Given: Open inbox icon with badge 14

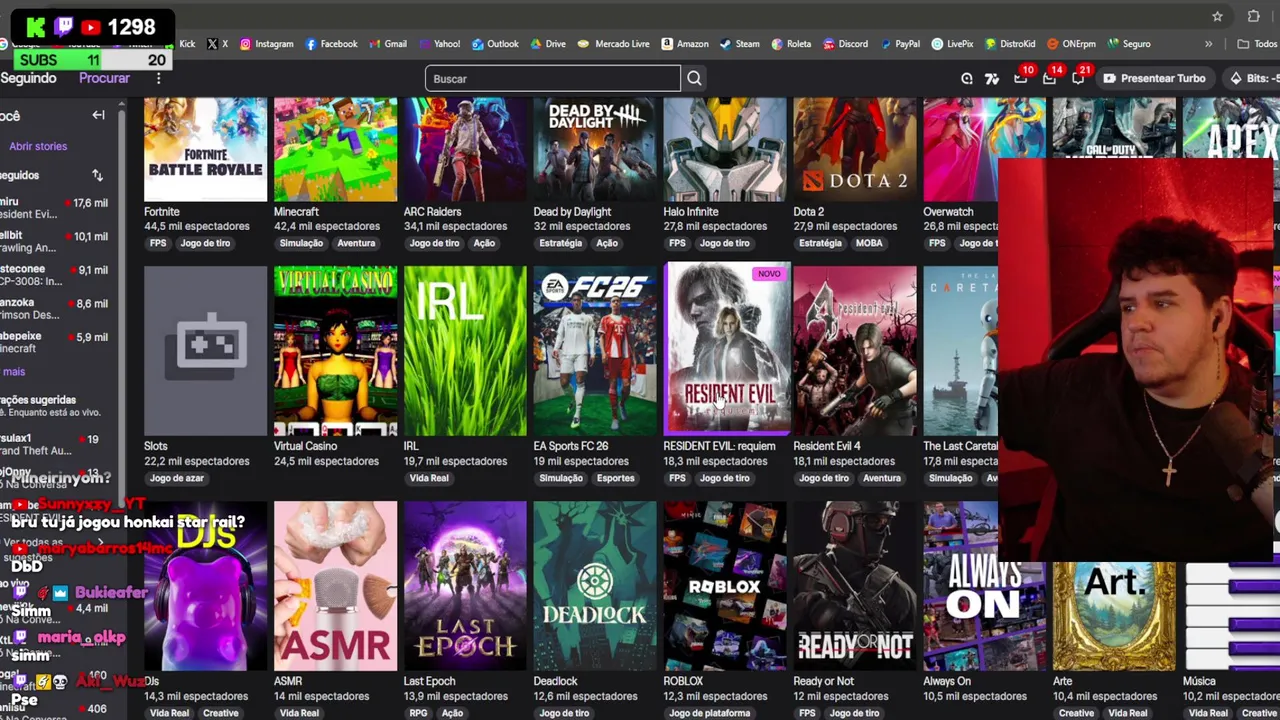Looking at the screenshot, I should click(1050, 78).
